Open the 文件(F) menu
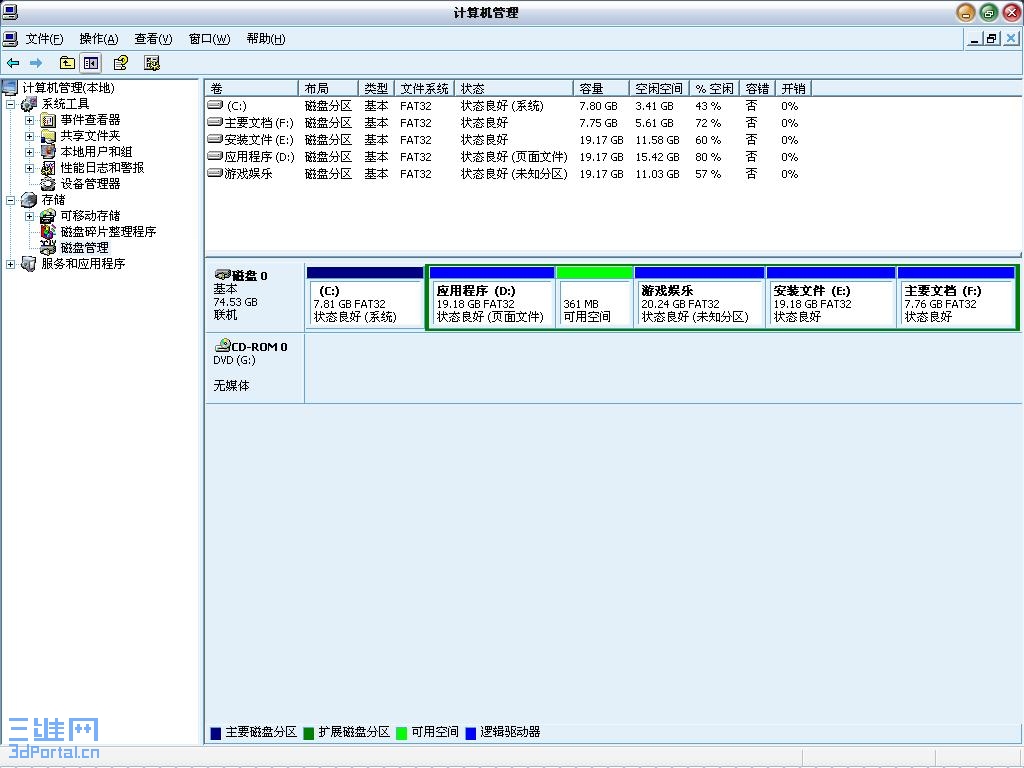Image resolution: width=1024 pixels, height=768 pixels. (x=44, y=39)
